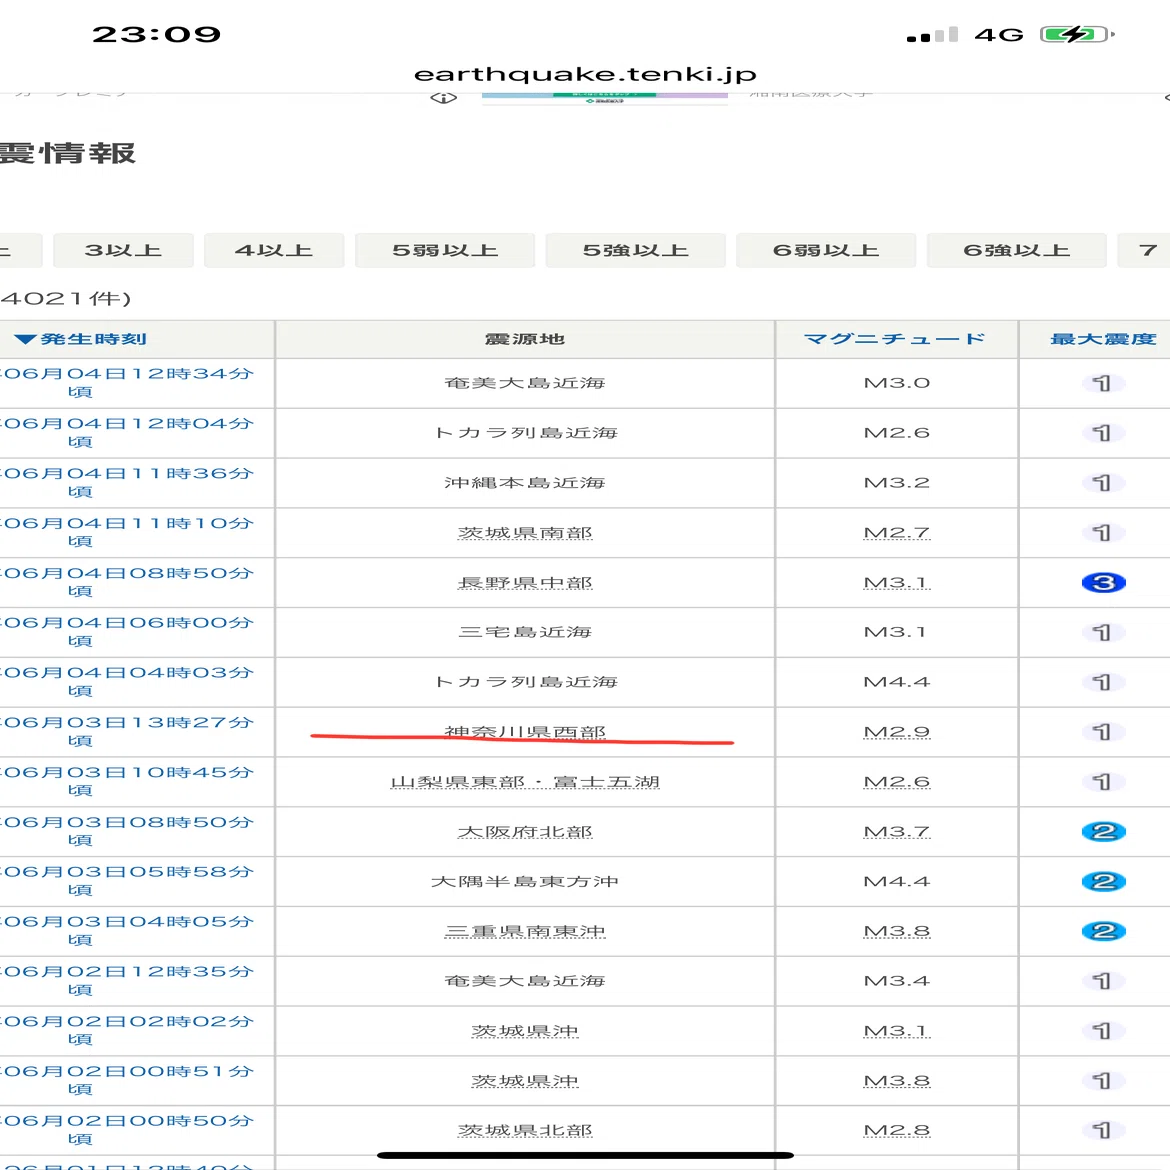Click magnitude M3.0 value
The image size is (1170, 1170).
point(896,383)
